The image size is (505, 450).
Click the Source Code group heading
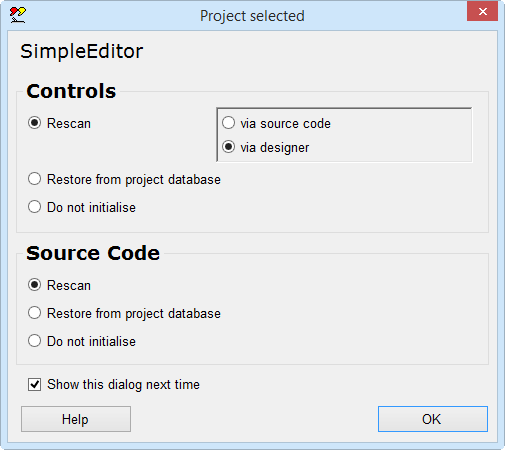click(x=93, y=253)
